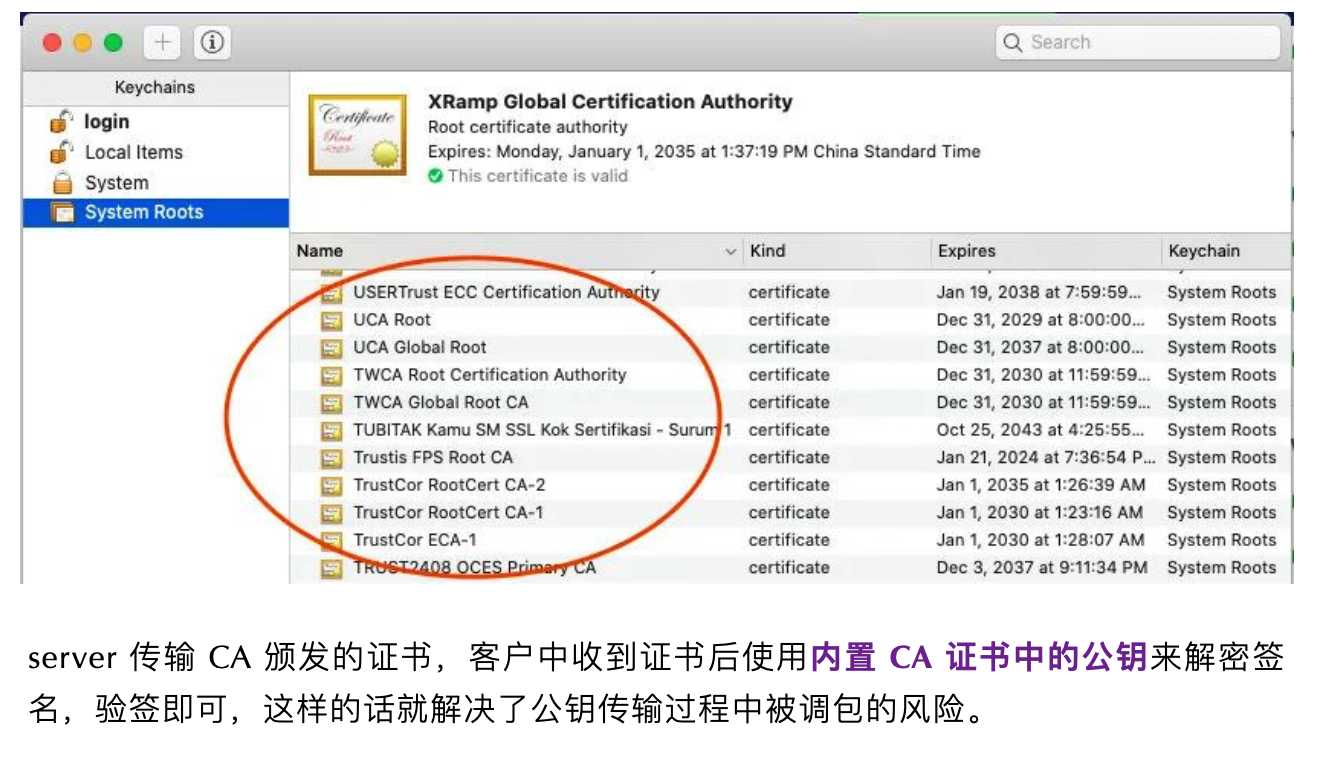
Task: Select the USERTrust ECC Certification Authority name
Action: point(506,292)
